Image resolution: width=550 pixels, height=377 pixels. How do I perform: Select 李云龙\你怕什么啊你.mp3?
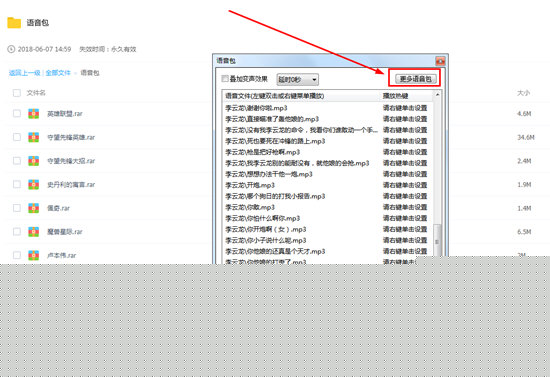click(x=263, y=218)
